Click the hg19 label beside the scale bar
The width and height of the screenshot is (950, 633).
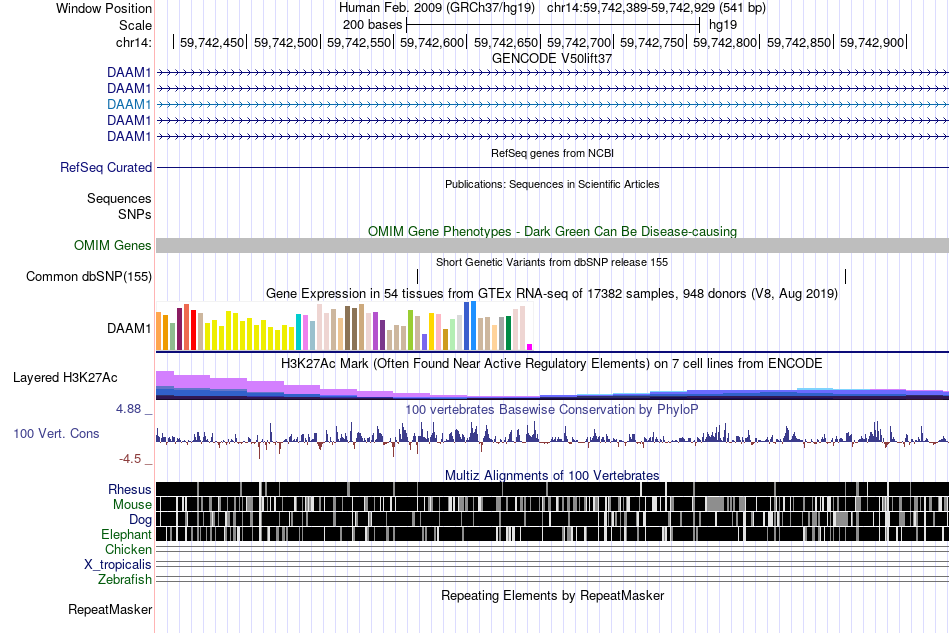pyautogui.click(x=723, y=25)
